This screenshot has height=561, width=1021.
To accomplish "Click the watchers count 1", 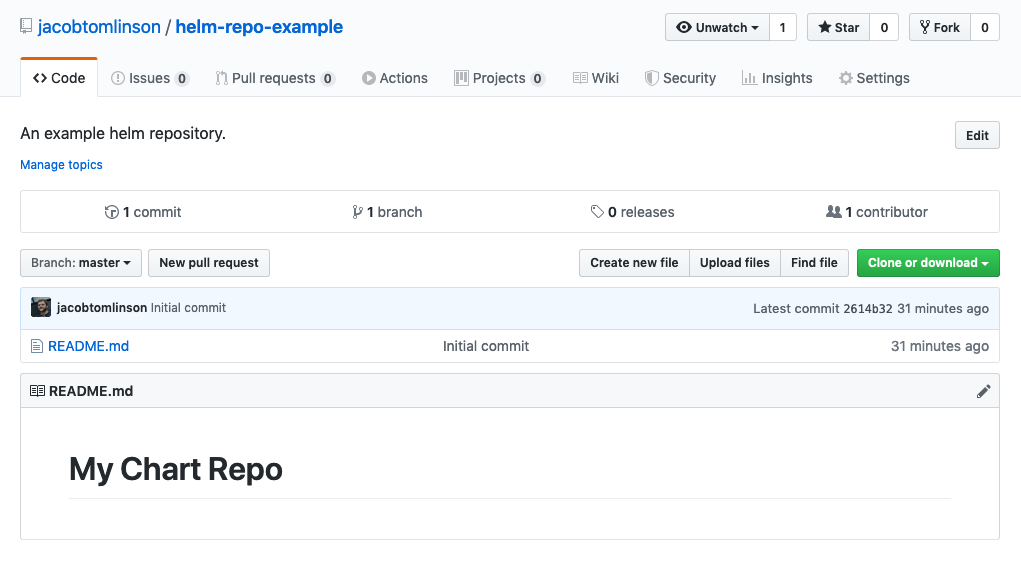I will click(783, 27).
